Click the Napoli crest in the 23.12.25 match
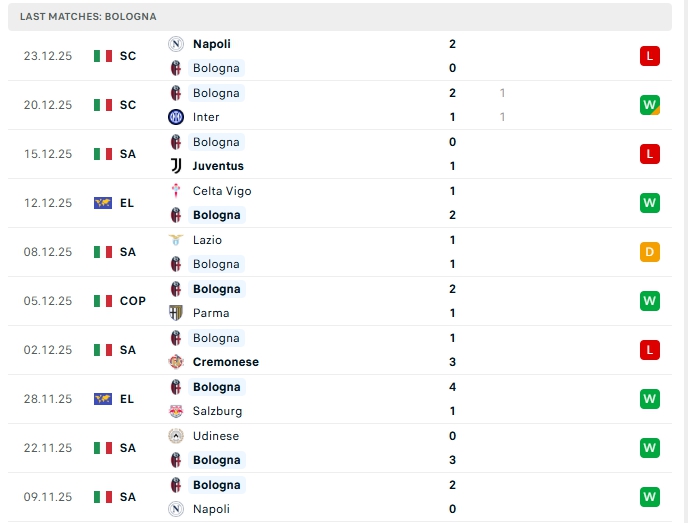Image resolution: width=688 pixels, height=523 pixels. (x=176, y=44)
